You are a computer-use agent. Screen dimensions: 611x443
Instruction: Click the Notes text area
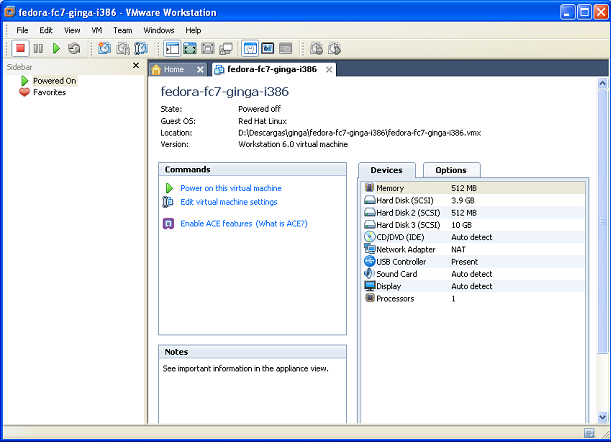point(253,391)
